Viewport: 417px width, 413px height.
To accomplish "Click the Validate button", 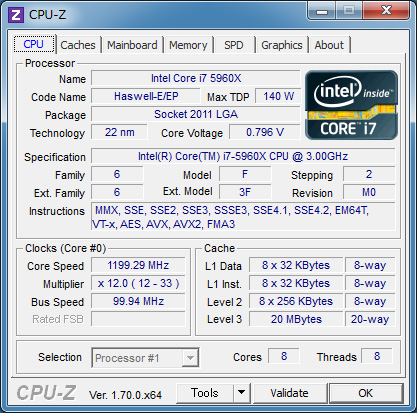I will (x=289, y=393).
